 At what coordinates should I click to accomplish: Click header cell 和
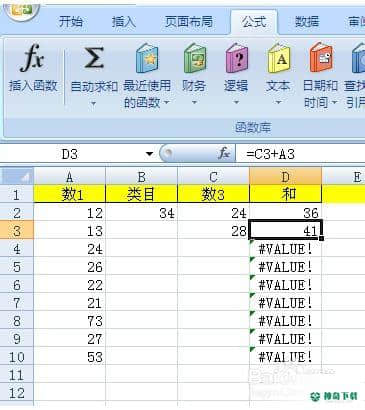(x=285, y=194)
